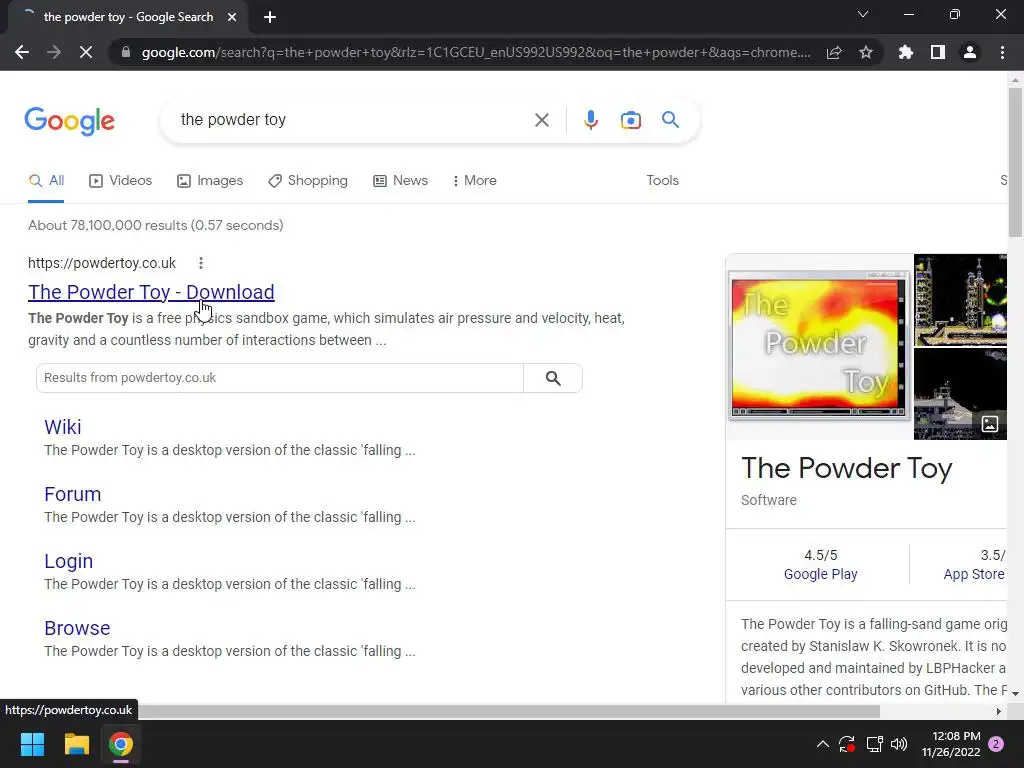The width and height of the screenshot is (1024, 768).
Task: Click the https://powdertoy.co.uk result URL text
Action: (x=102, y=263)
